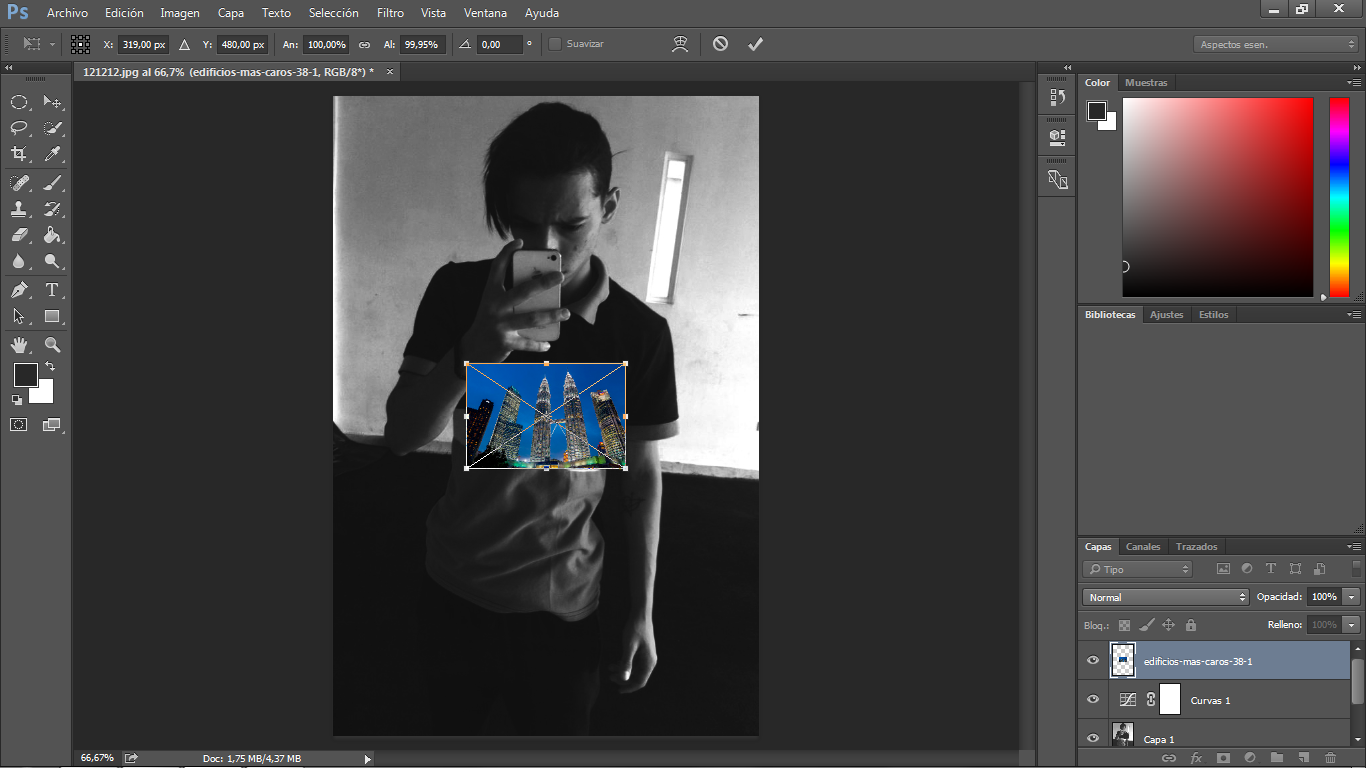The image size is (1366, 768).
Task: Open the Aspectos esen. workspace dropdown
Action: [x=1275, y=44]
